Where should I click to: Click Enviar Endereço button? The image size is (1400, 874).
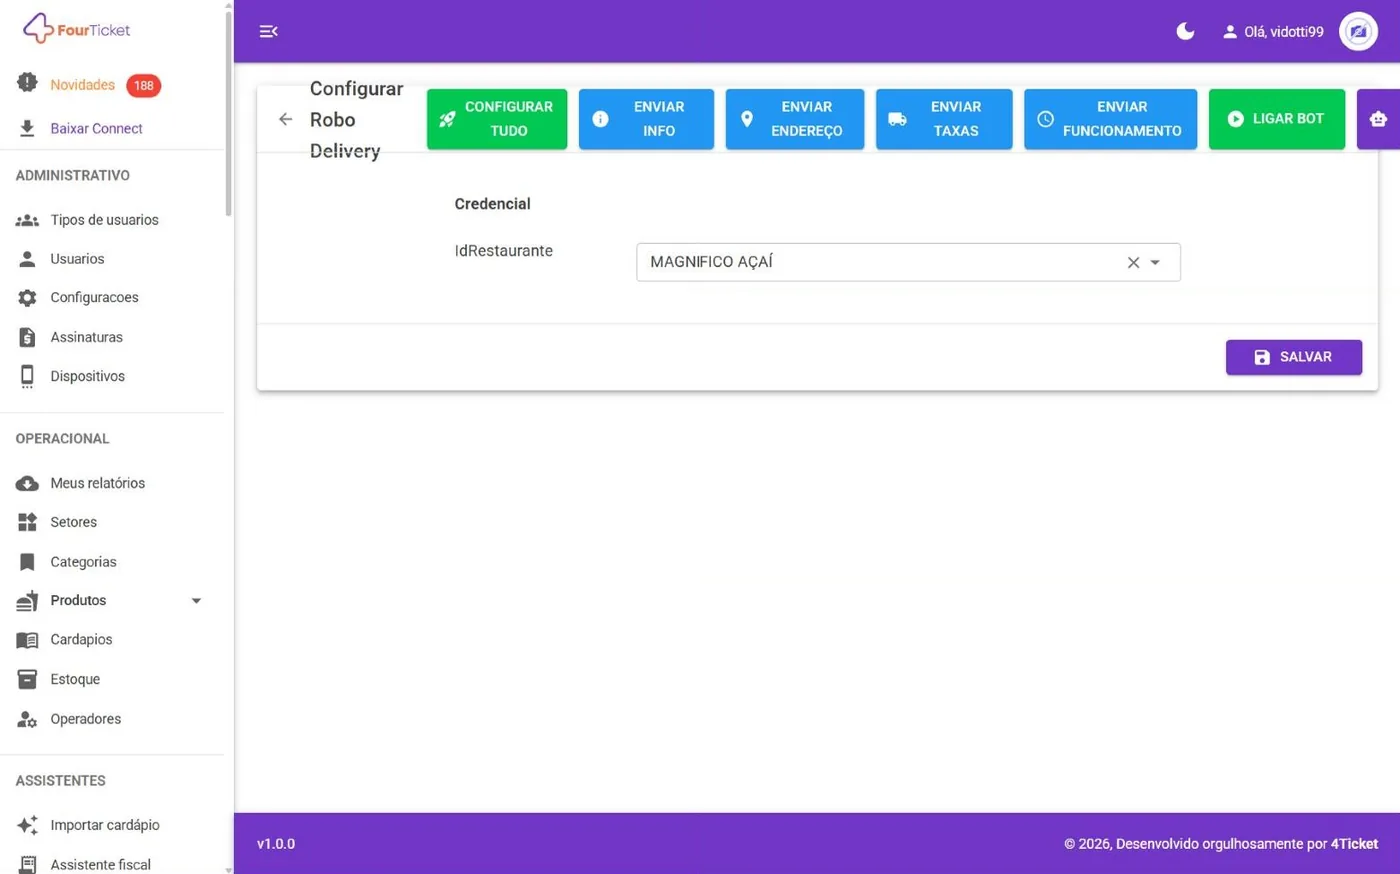(795, 119)
